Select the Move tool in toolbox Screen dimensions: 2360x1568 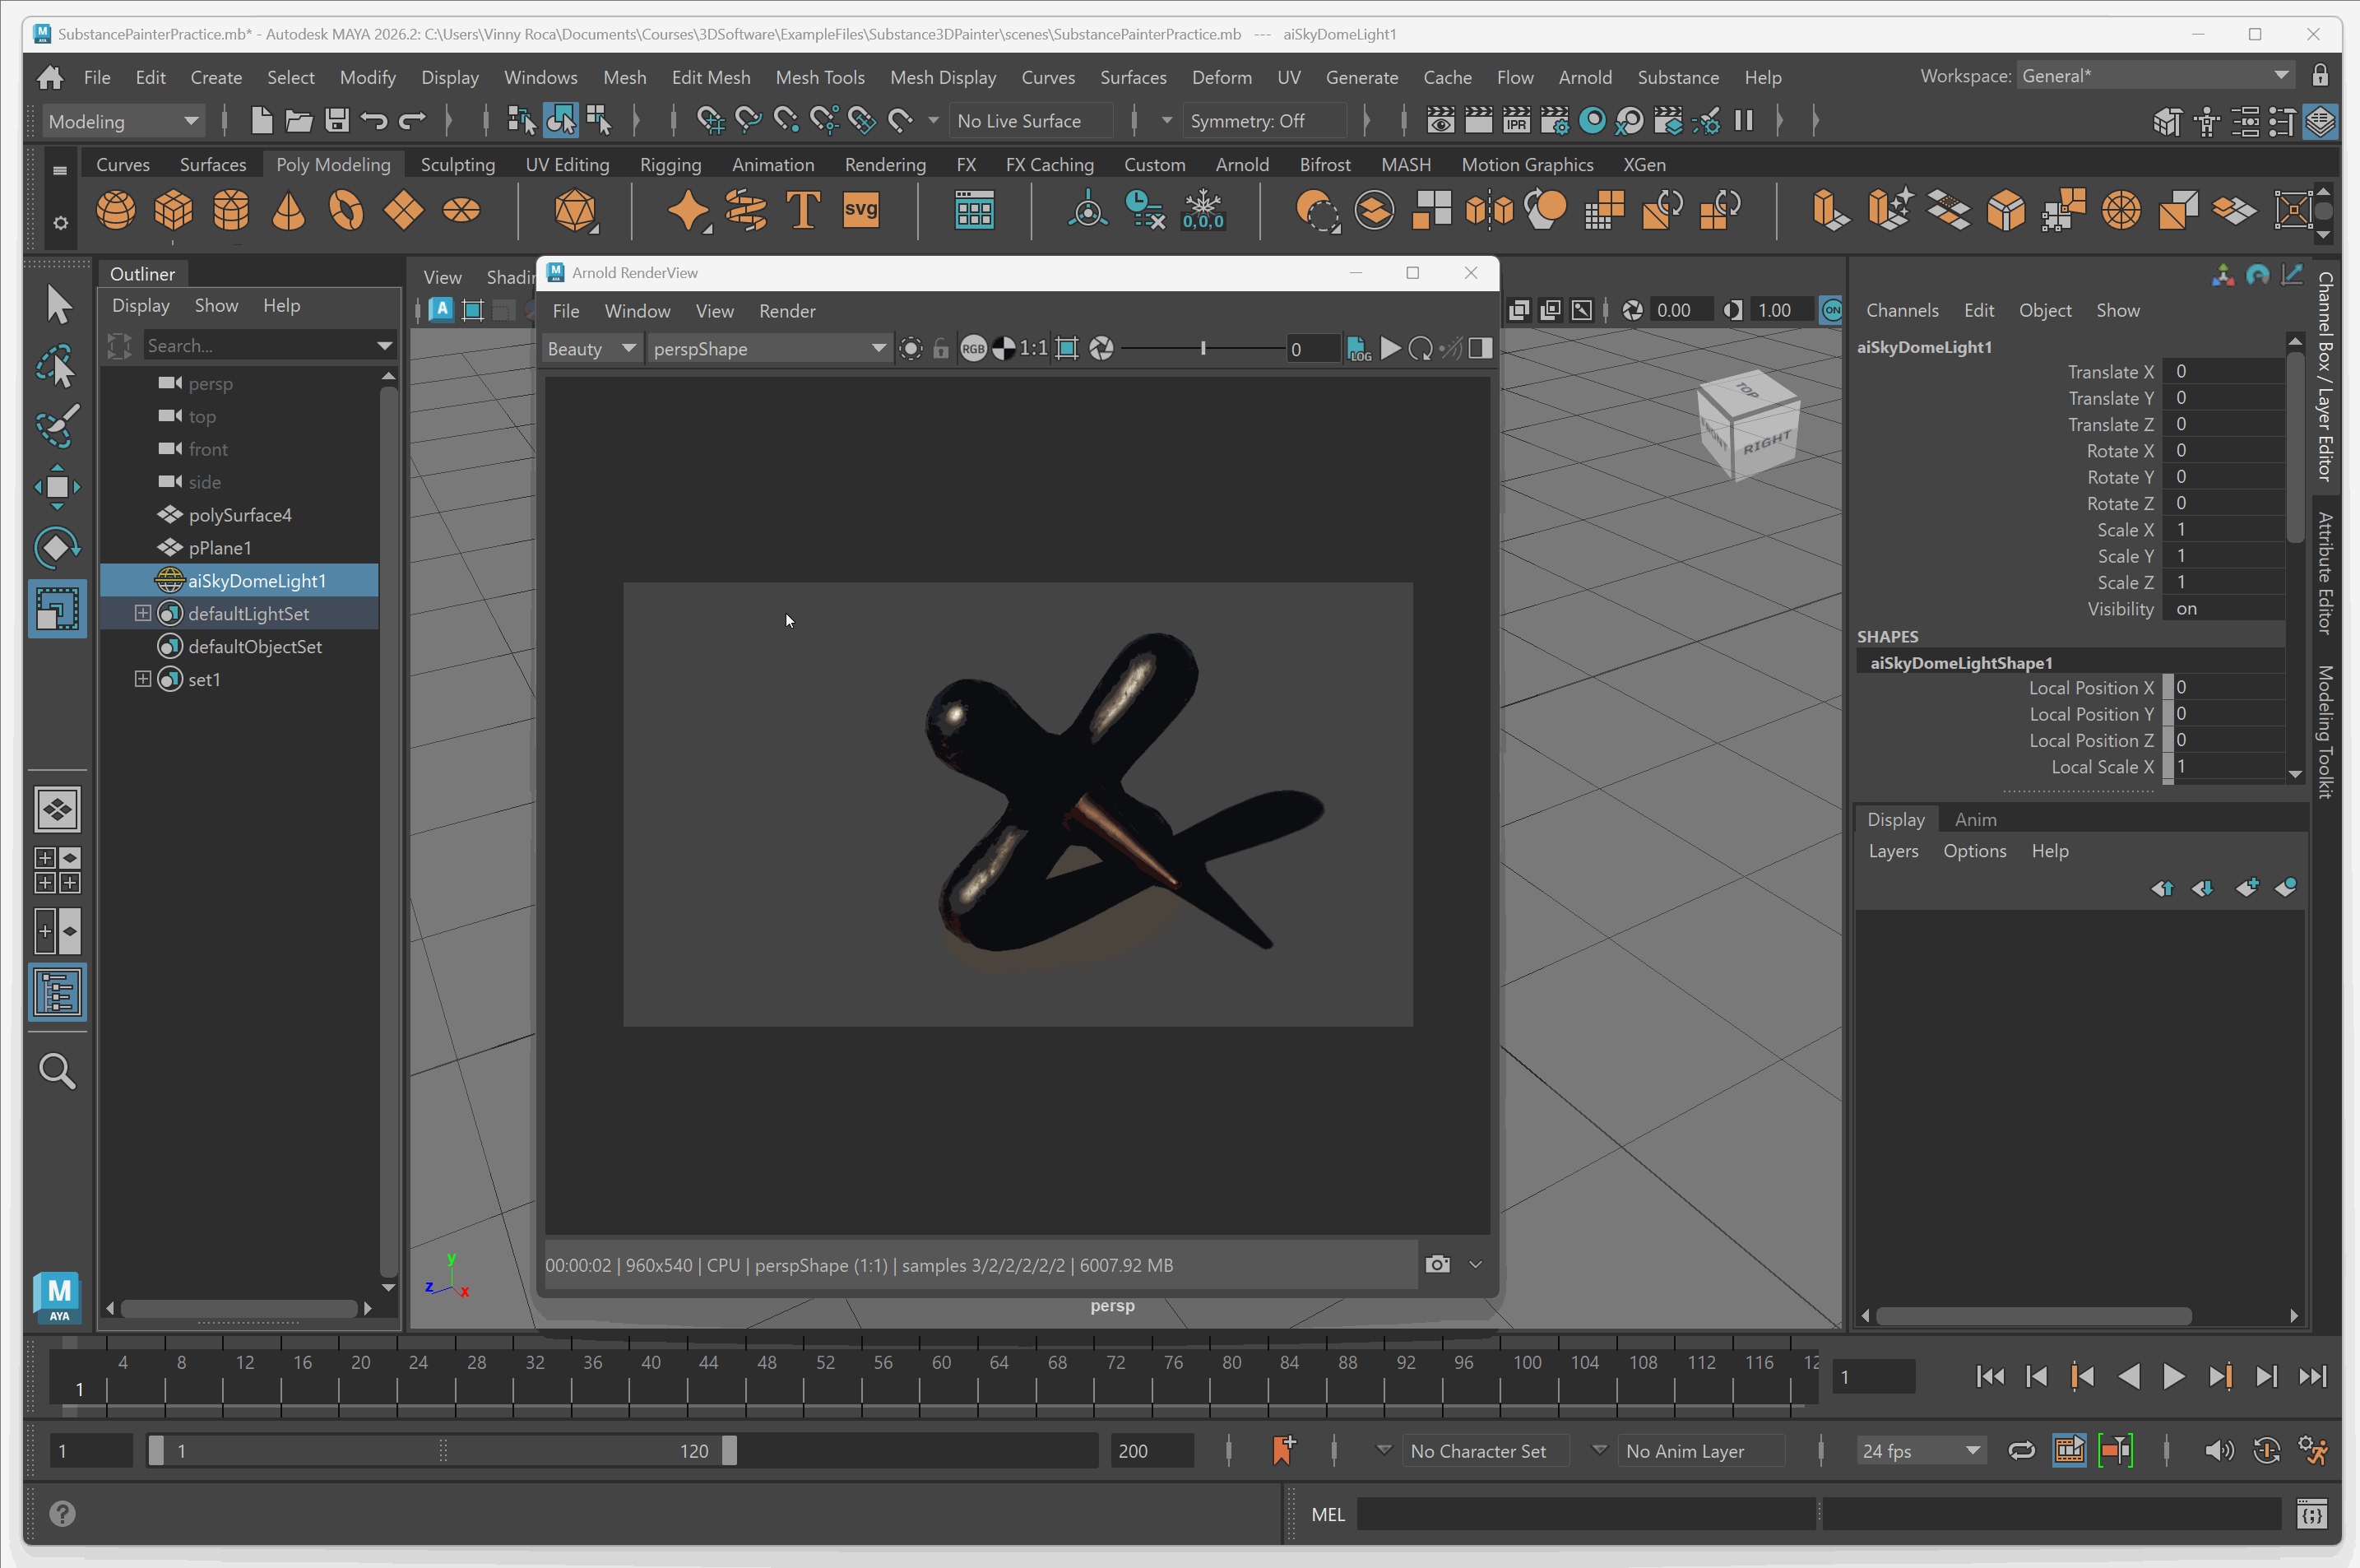tap(57, 487)
